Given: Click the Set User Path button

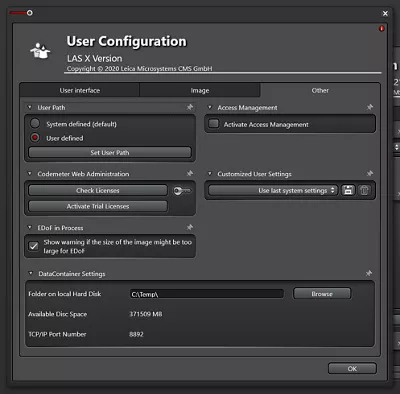Looking at the screenshot, I should pos(110,152).
